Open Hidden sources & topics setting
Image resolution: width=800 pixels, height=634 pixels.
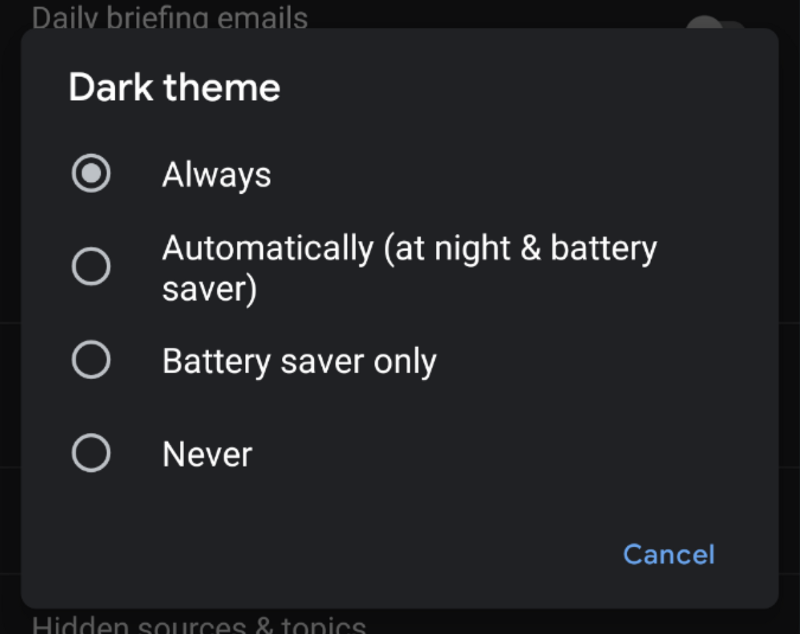coord(200,624)
